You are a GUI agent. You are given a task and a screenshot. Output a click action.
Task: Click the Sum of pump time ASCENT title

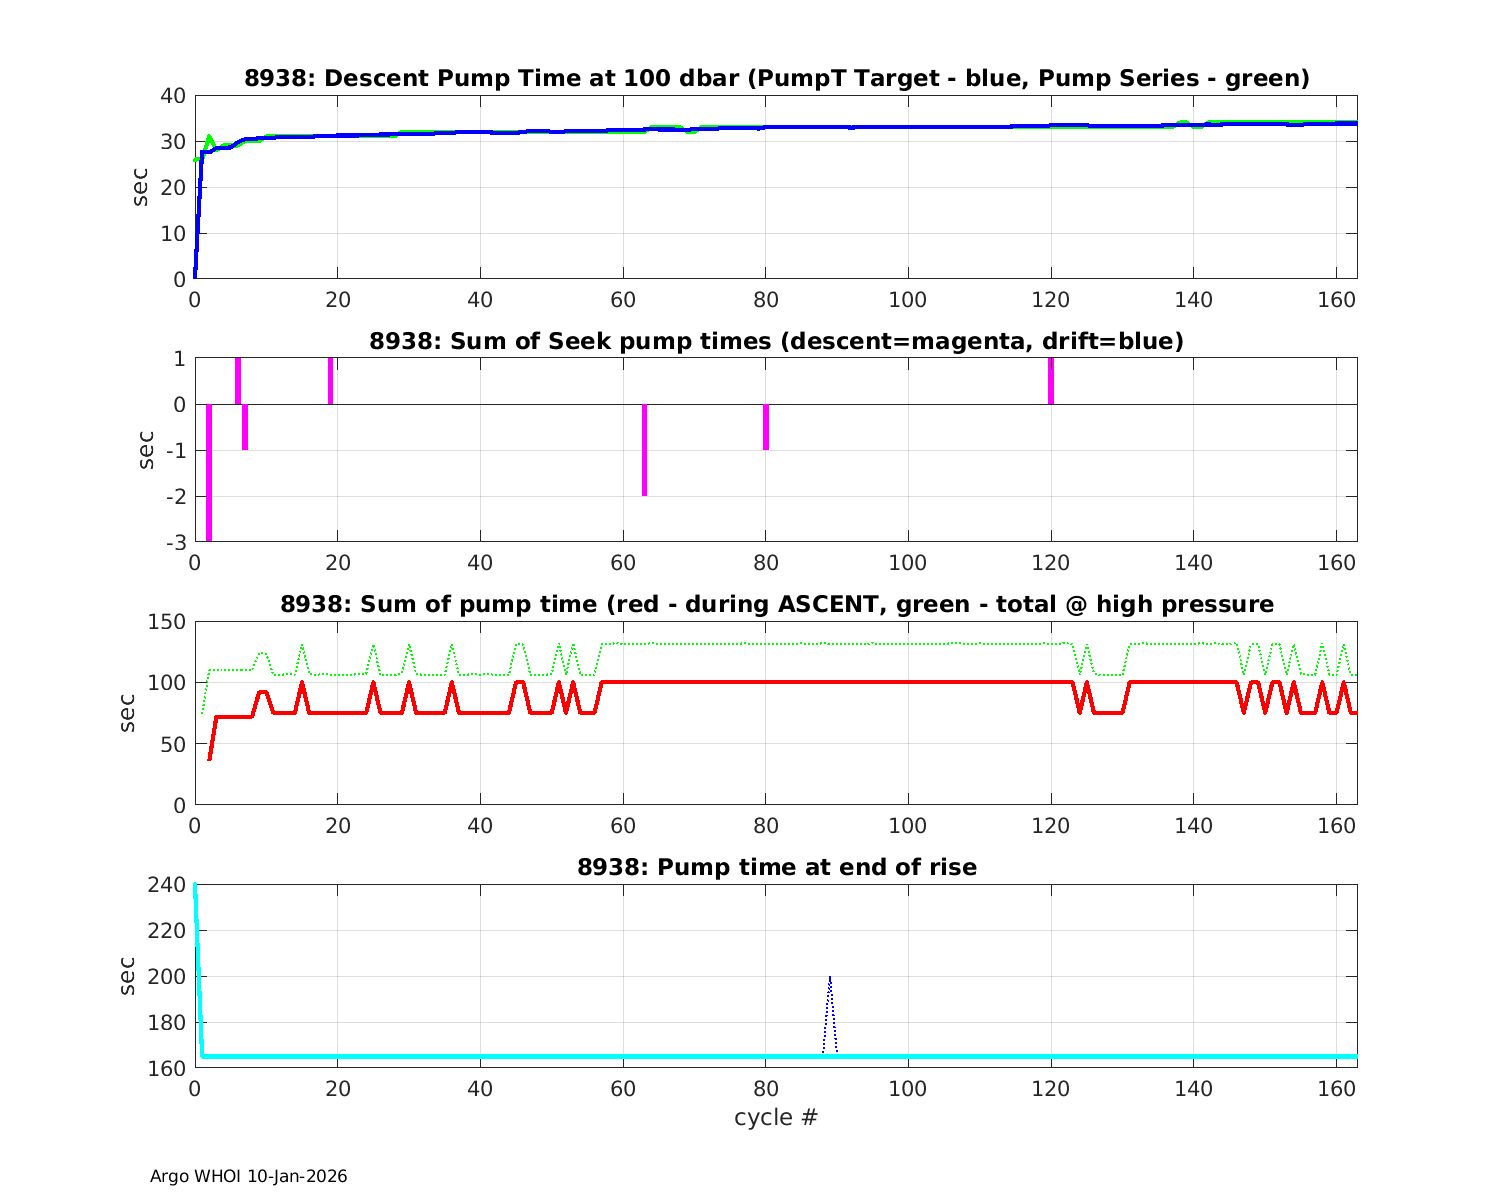776,604
